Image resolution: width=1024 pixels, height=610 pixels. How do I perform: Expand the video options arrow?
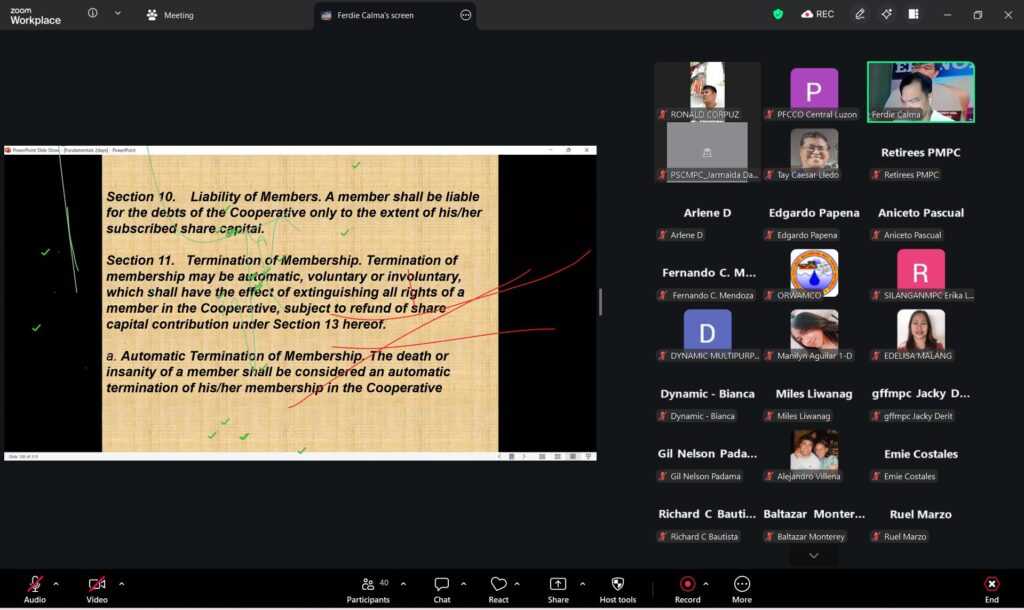(x=122, y=583)
